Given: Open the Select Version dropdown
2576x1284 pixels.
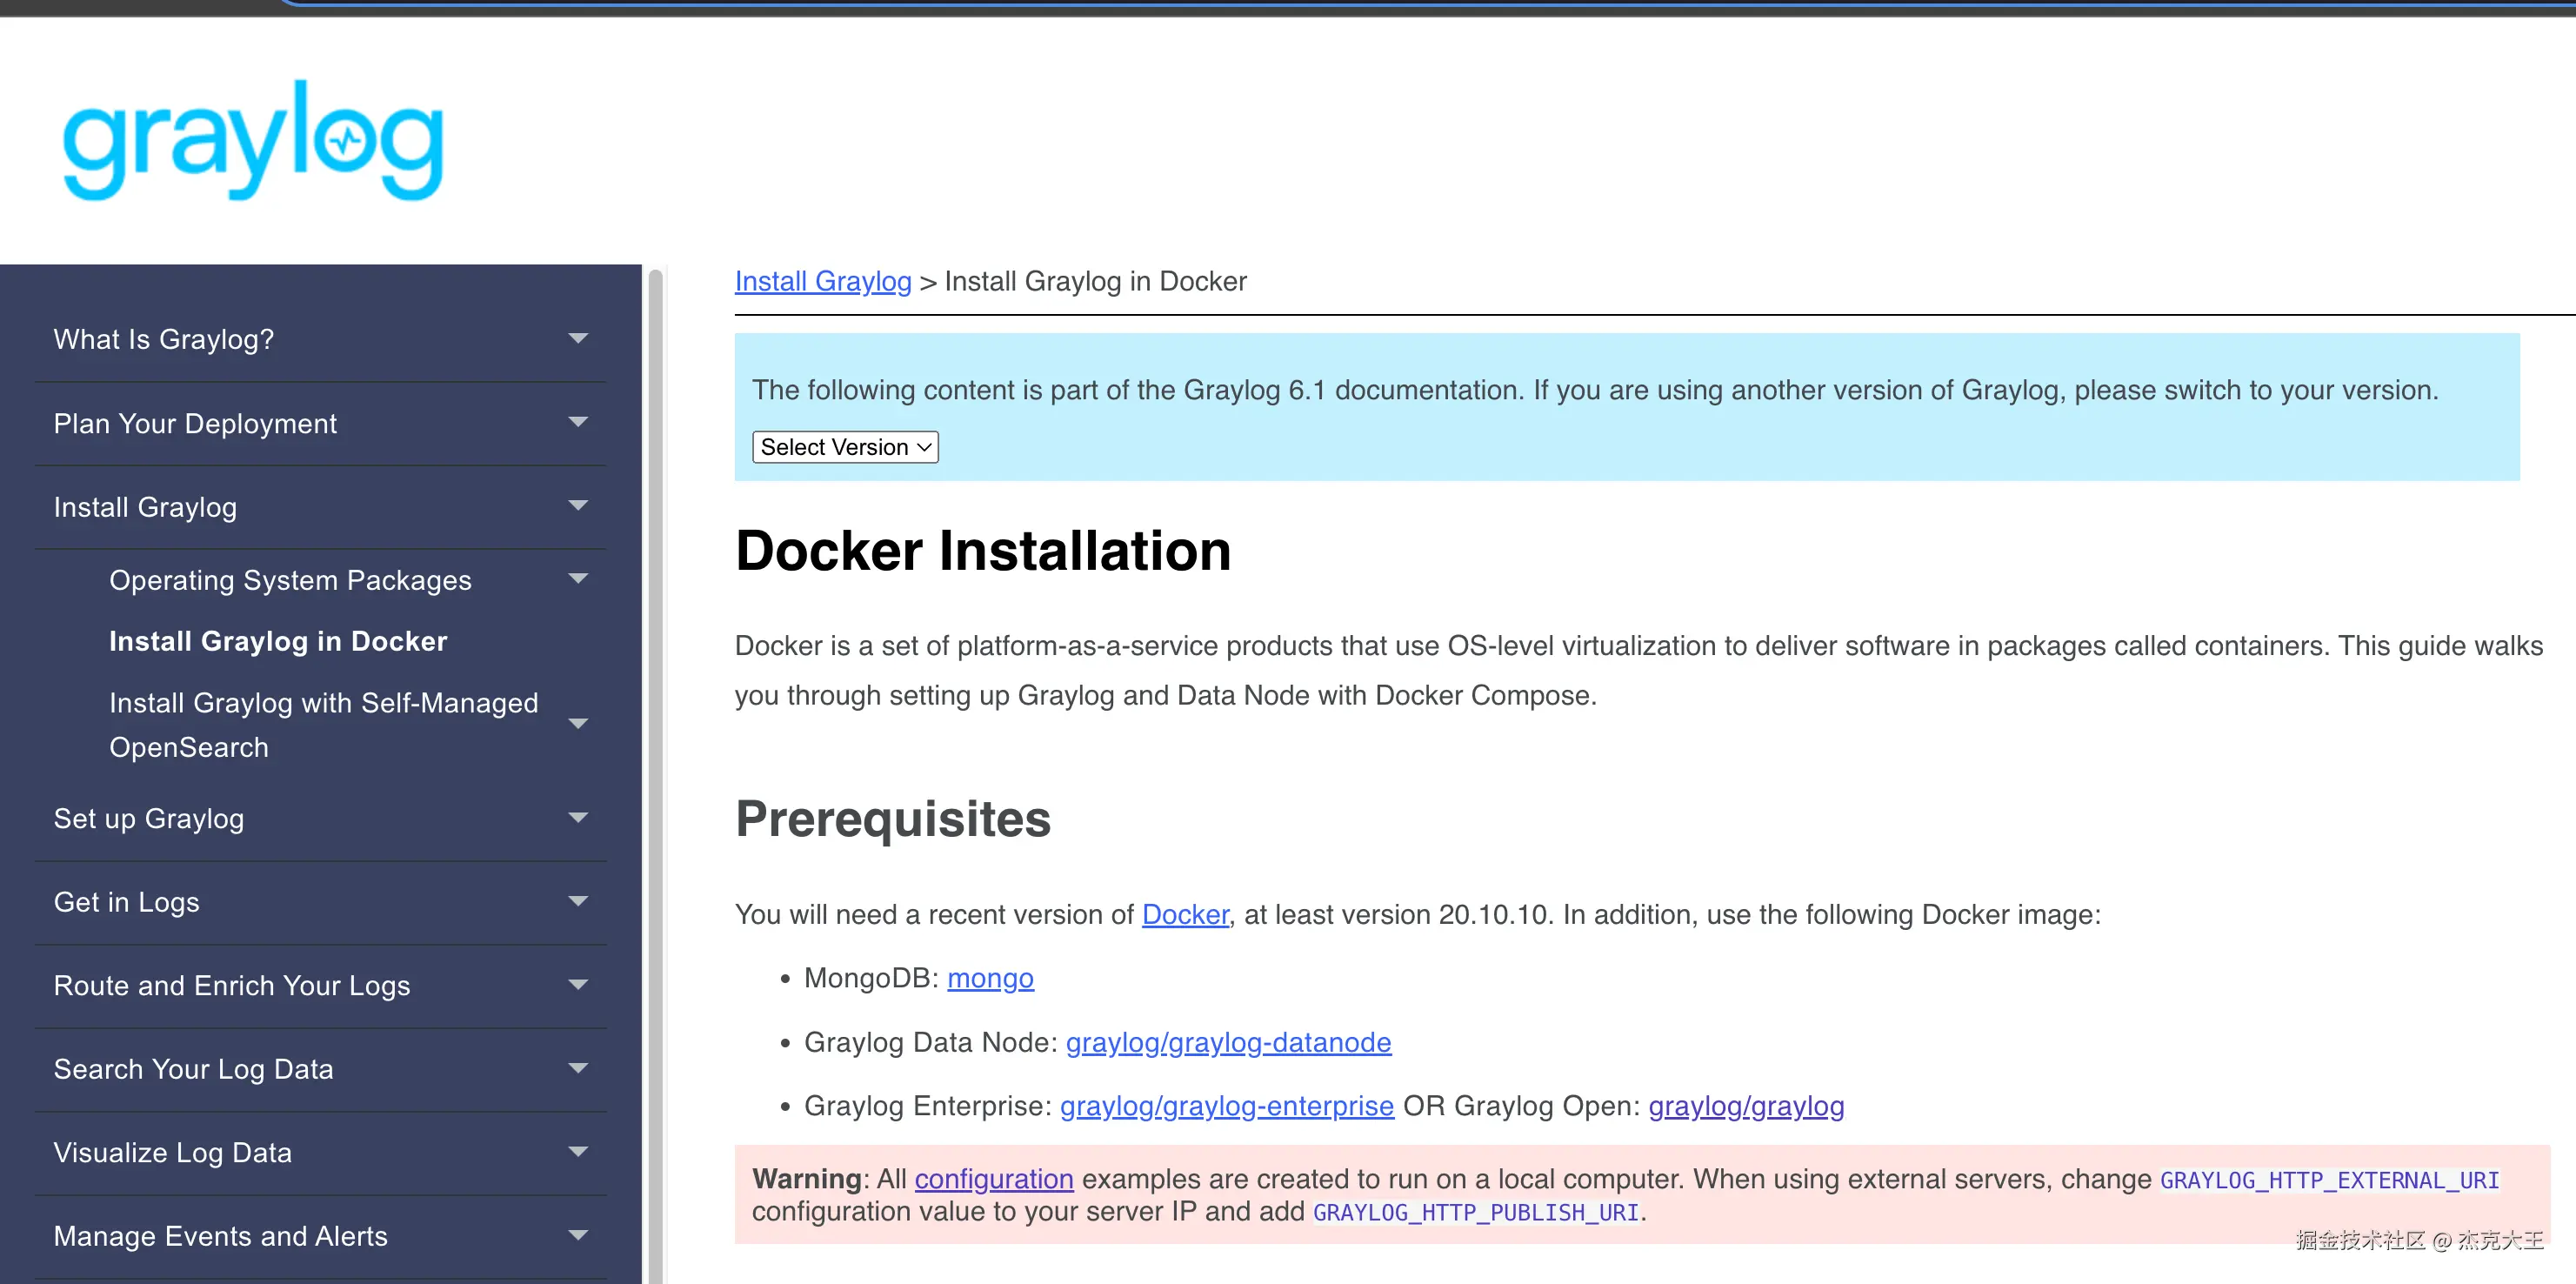Looking at the screenshot, I should (844, 447).
